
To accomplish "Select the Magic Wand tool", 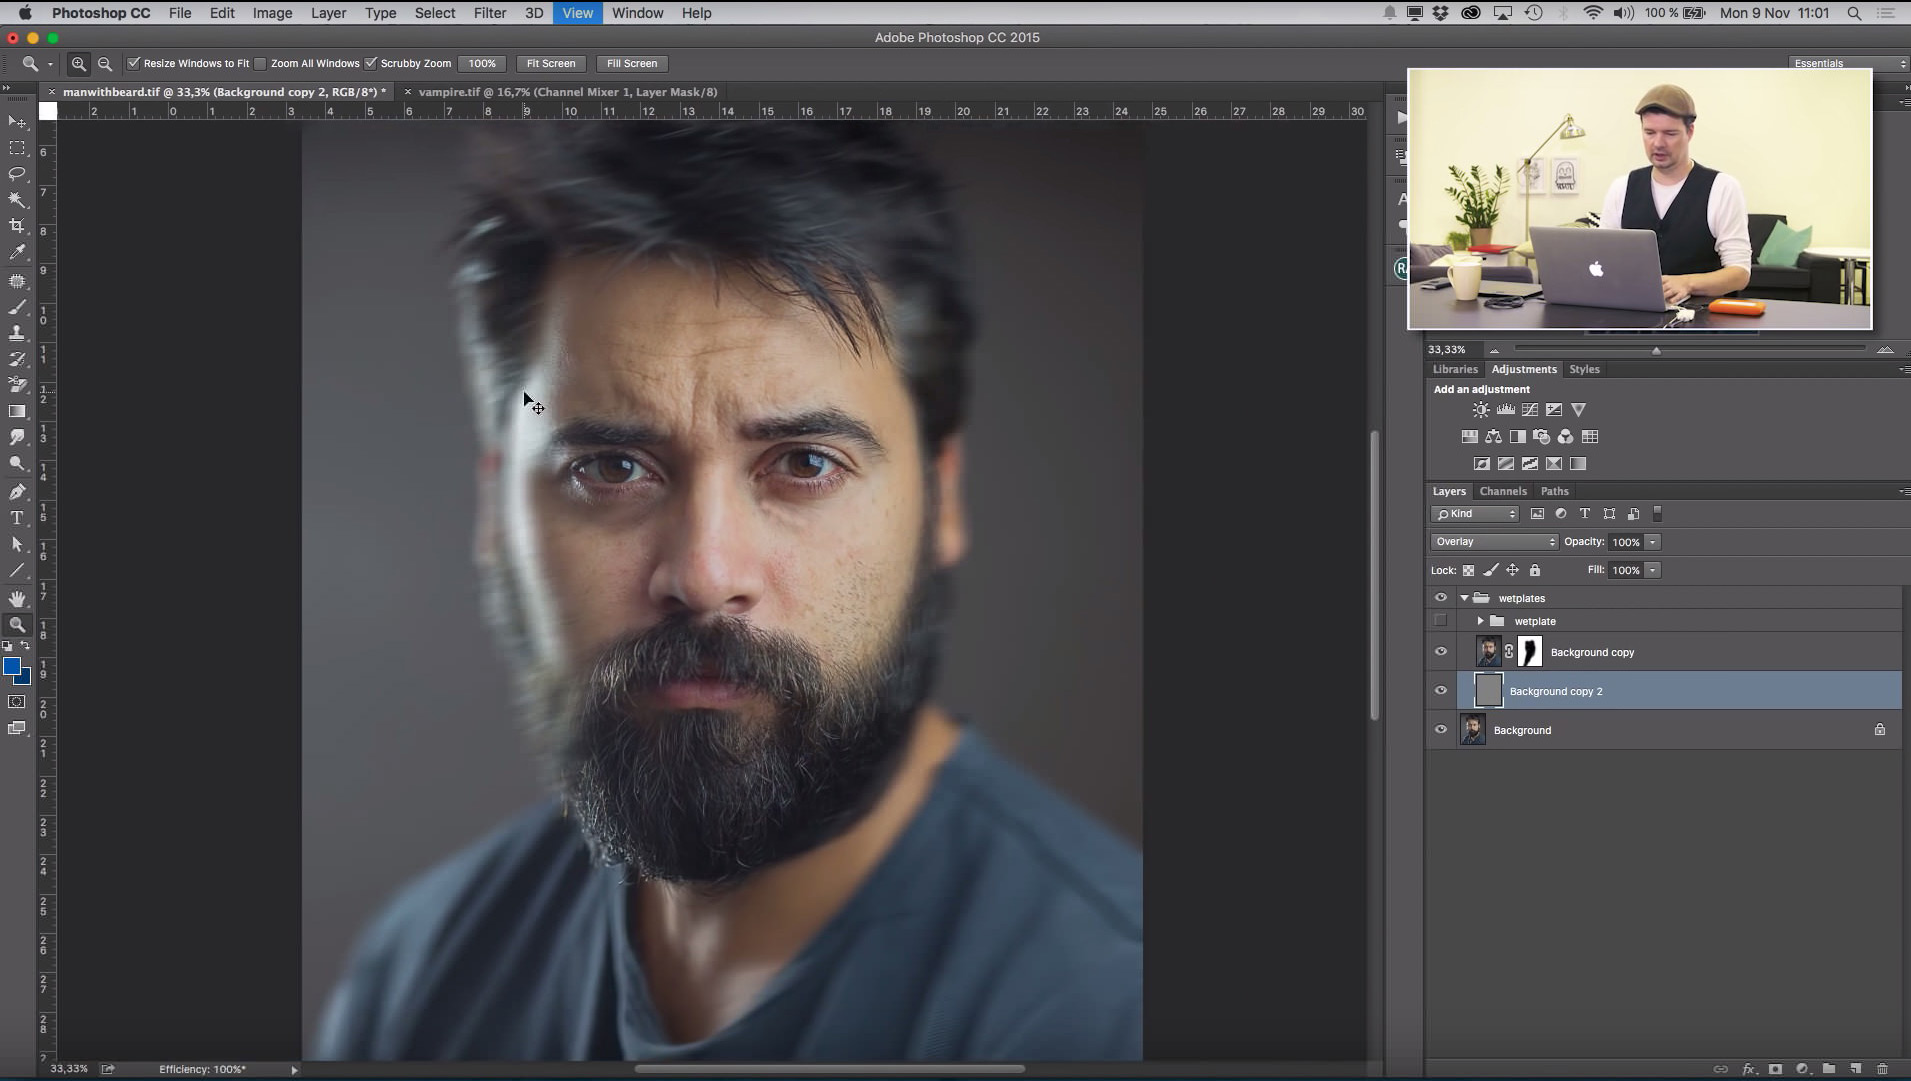I will (17, 200).
